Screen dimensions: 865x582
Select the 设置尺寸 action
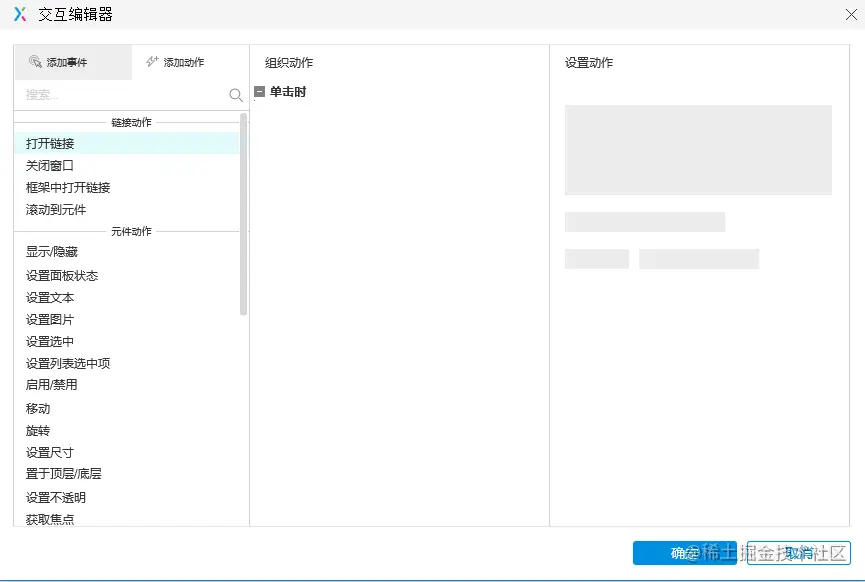click(x=127, y=453)
